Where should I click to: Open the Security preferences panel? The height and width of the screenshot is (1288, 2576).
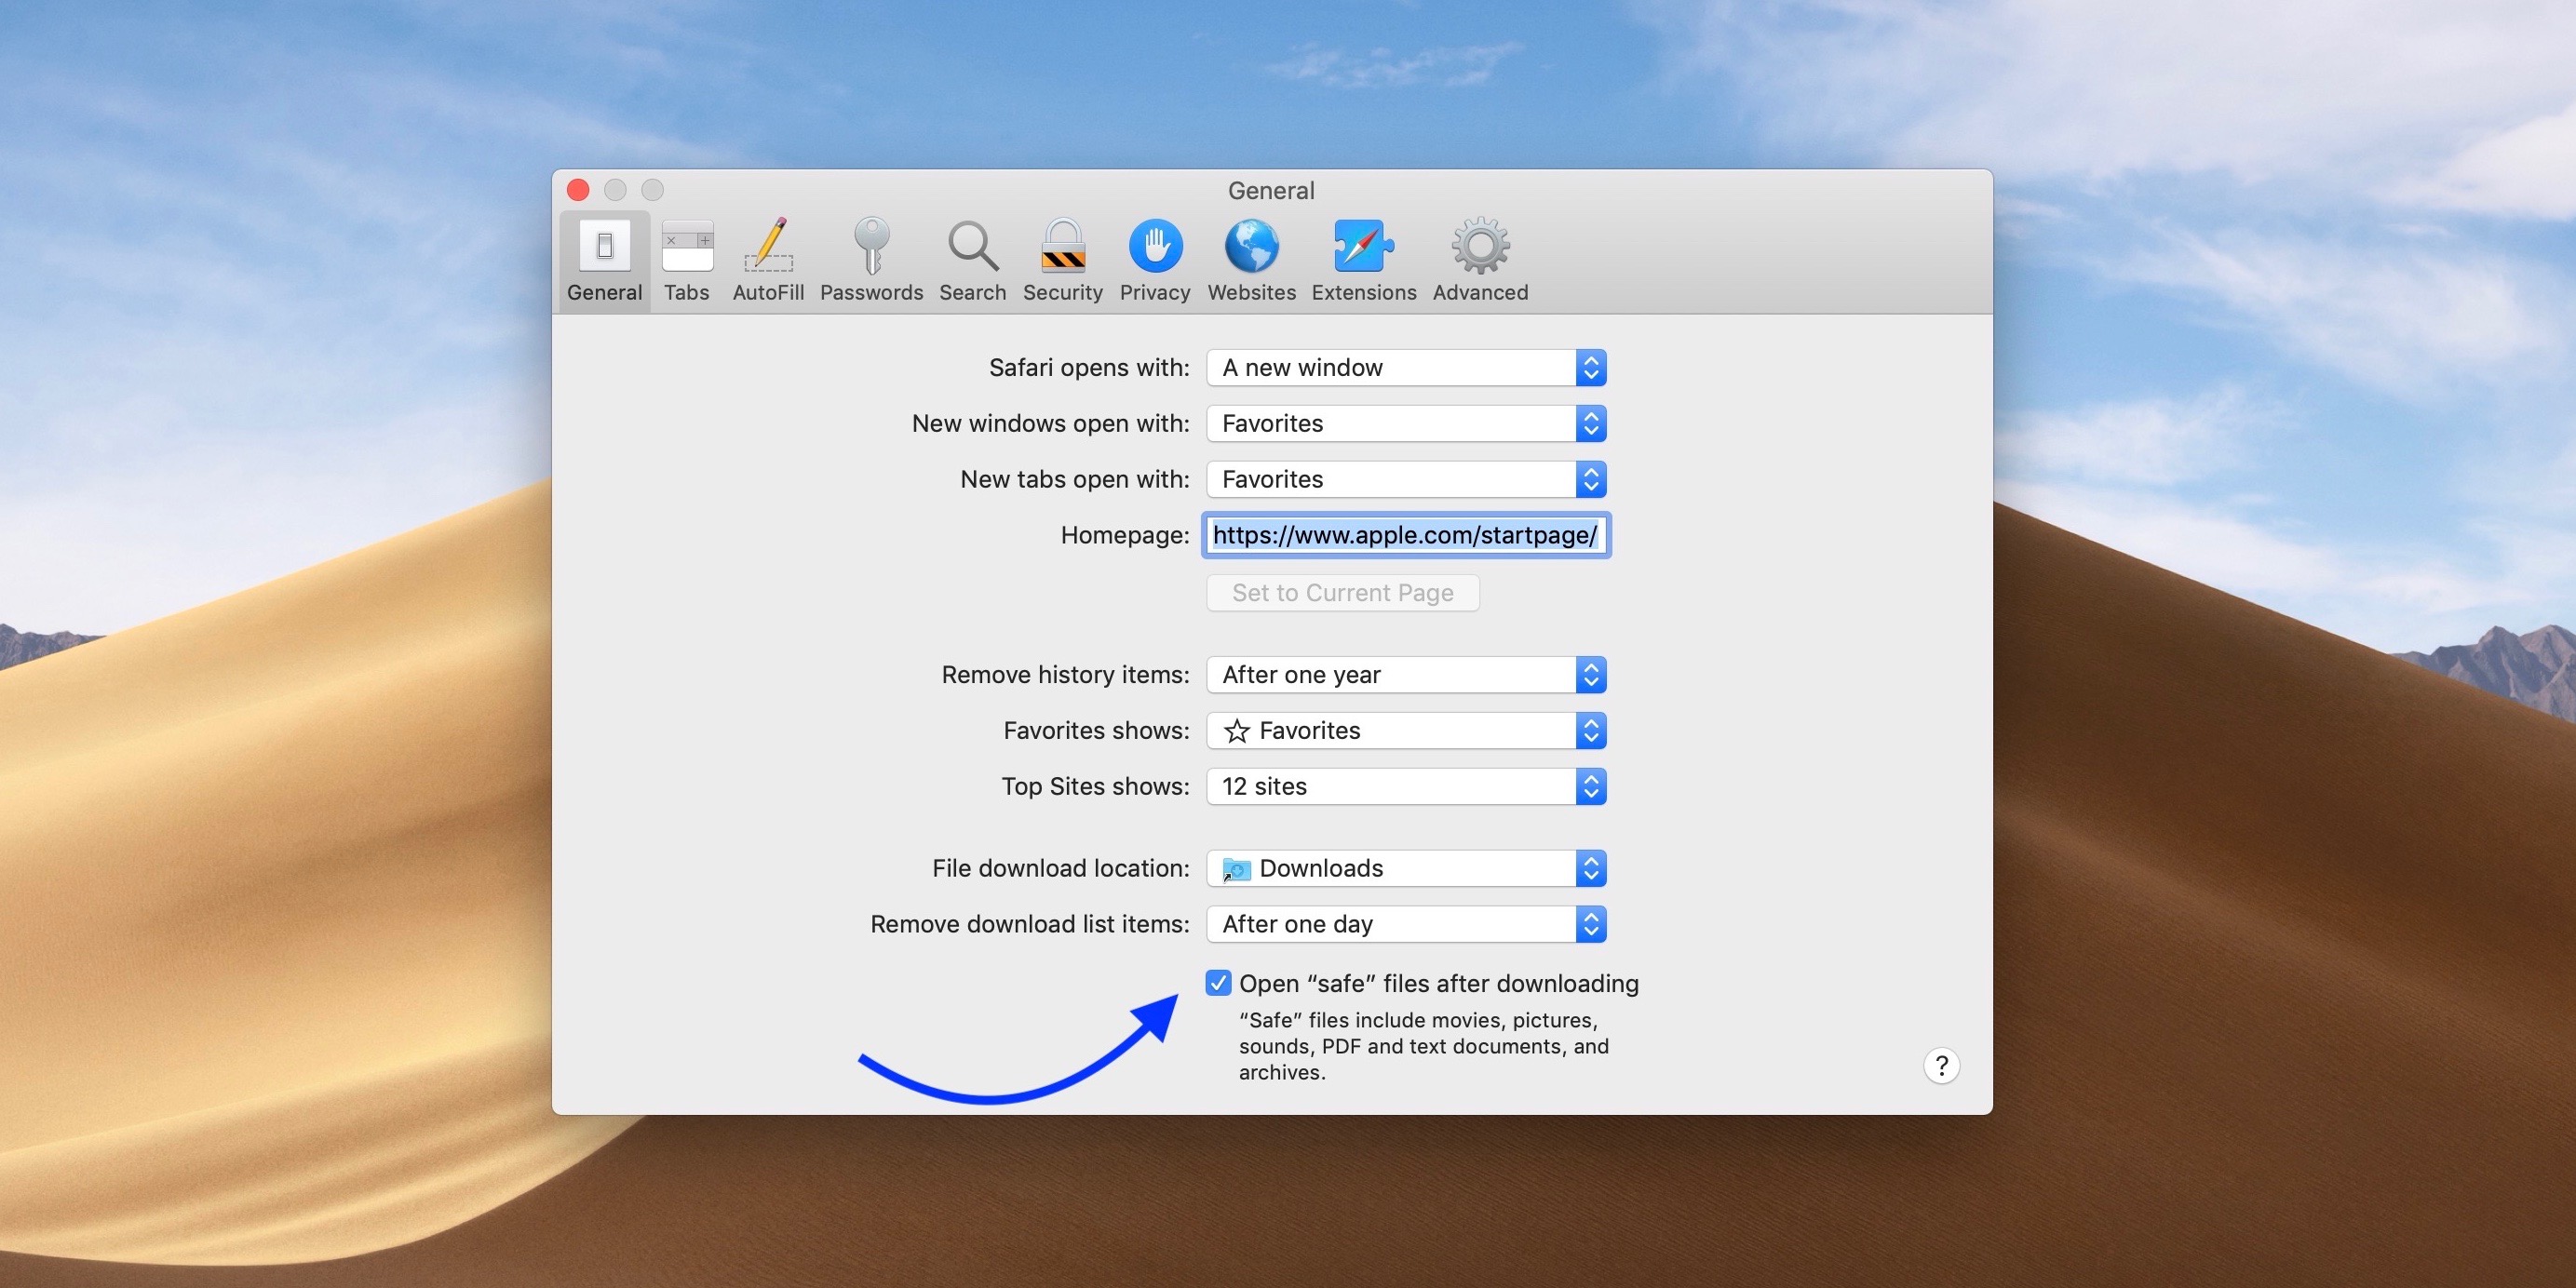click(1063, 260)
